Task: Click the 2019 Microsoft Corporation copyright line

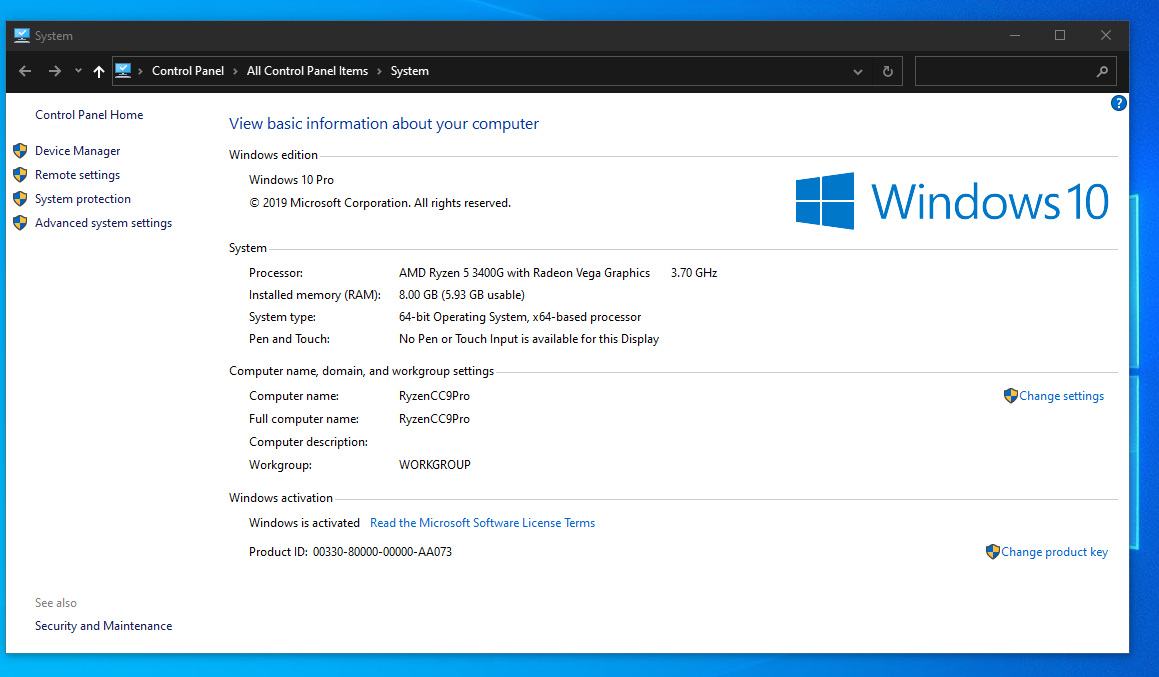Action: pyautogui.click(x=380, y=203)
